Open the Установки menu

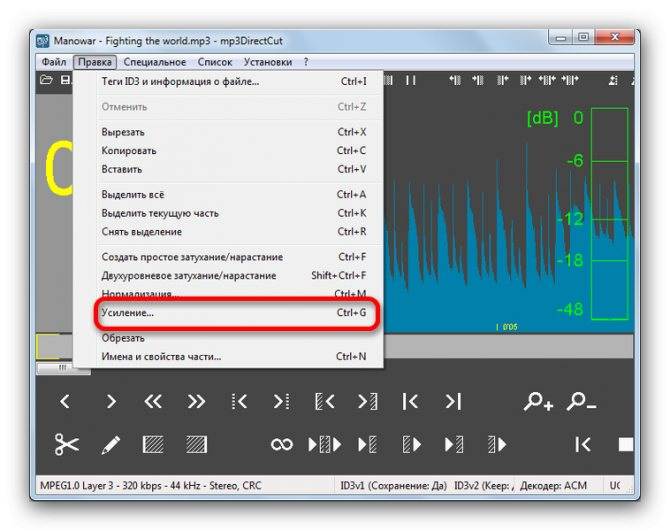click(268, 62)
